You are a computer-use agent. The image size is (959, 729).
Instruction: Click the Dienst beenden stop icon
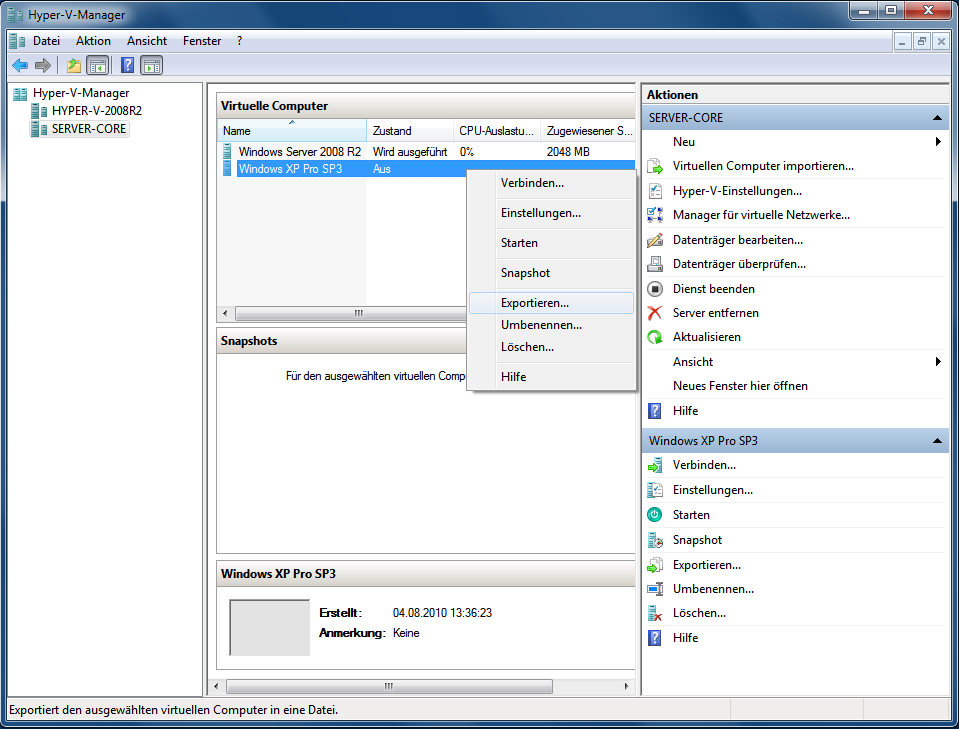pyautogui.click(x=655, y=289)
